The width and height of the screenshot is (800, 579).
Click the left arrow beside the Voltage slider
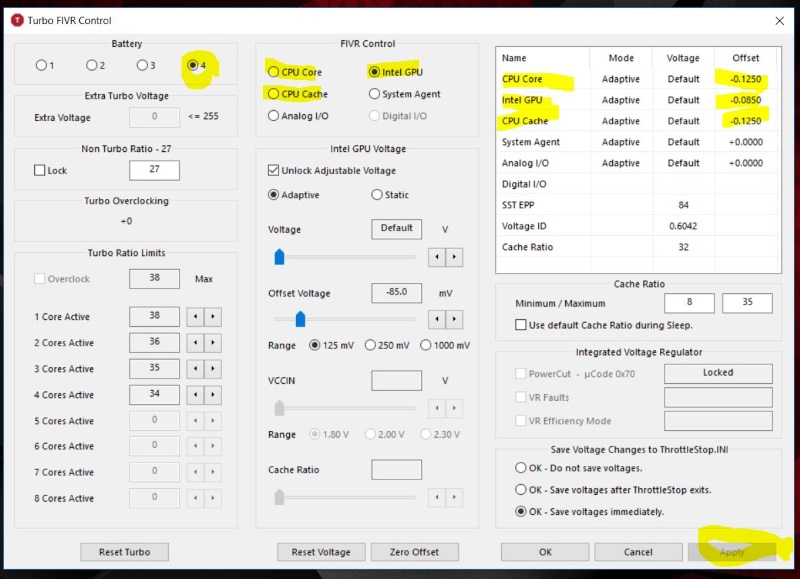click(x=437, y=257)
